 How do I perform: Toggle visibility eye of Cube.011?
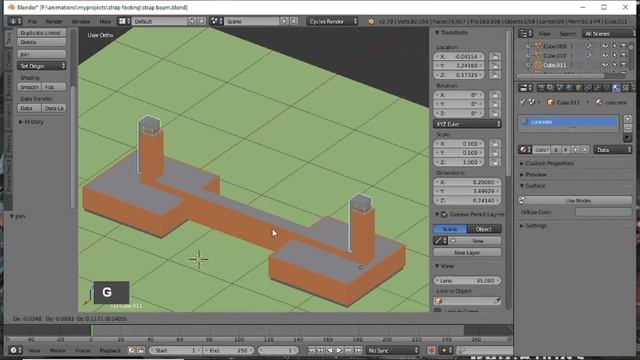tap(605, 65)
